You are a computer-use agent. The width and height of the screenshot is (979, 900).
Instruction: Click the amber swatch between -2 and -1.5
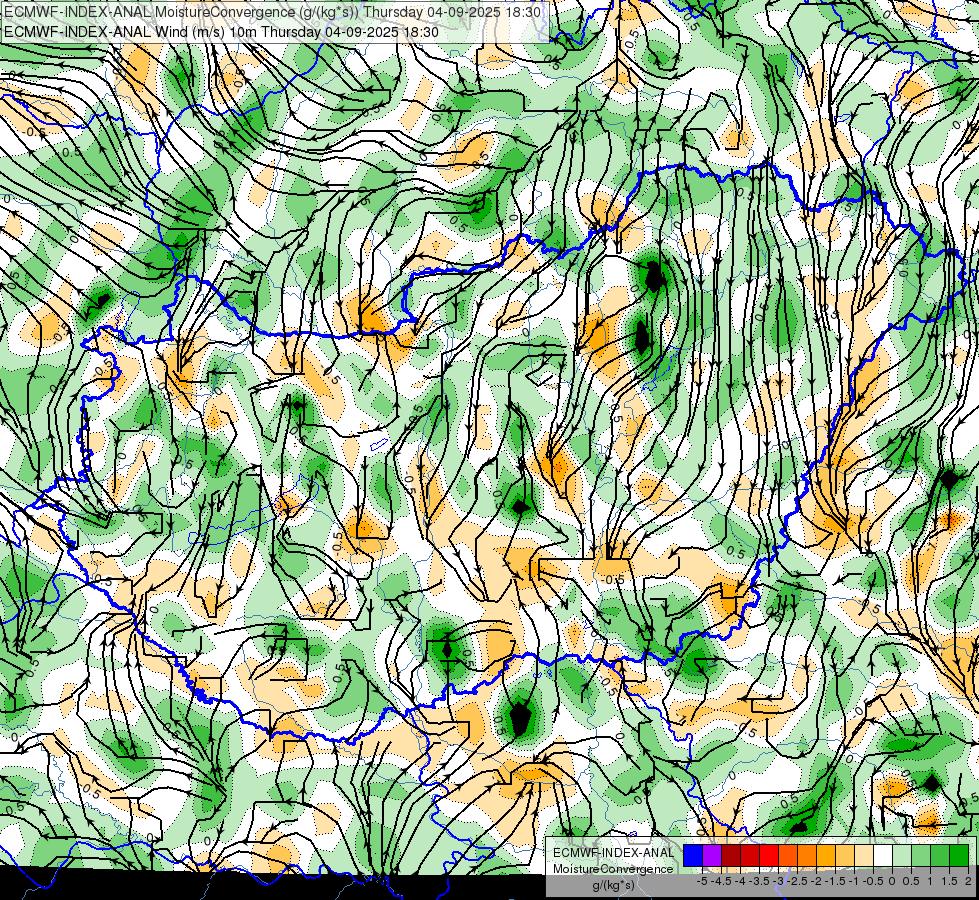[826, 856]
